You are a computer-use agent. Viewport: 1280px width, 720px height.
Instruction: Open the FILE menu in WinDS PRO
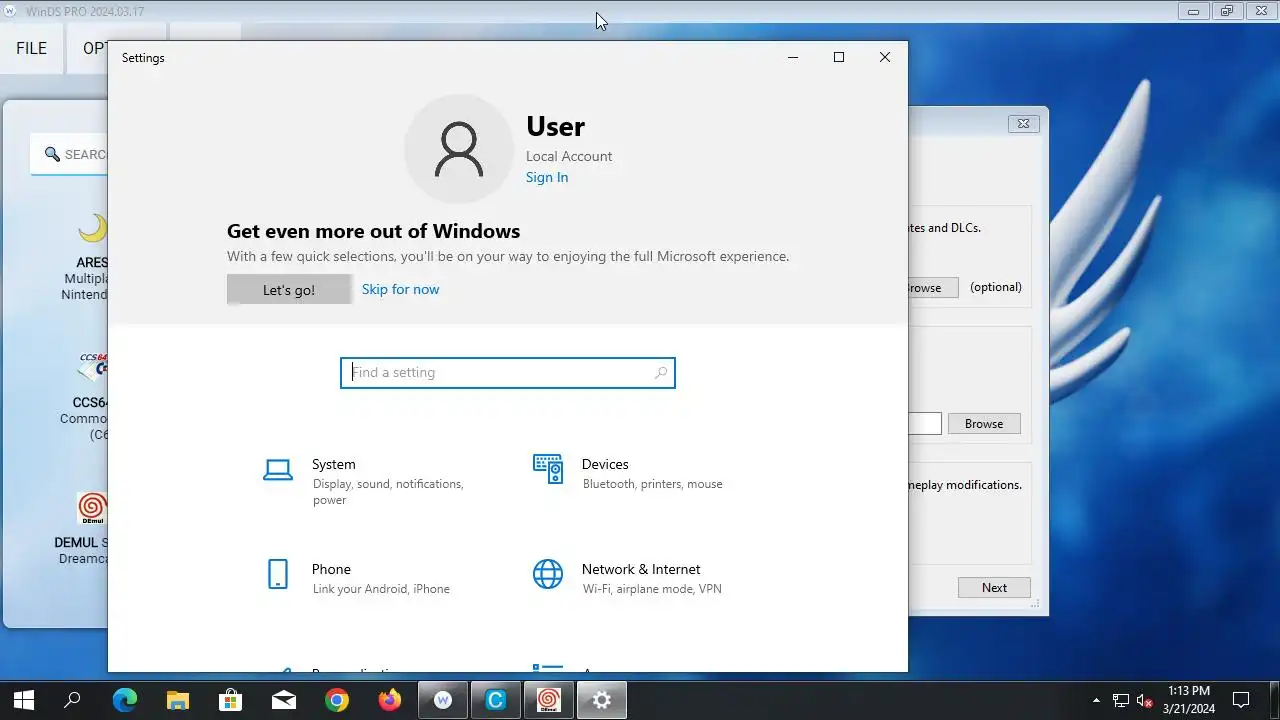tap(31, 48)
